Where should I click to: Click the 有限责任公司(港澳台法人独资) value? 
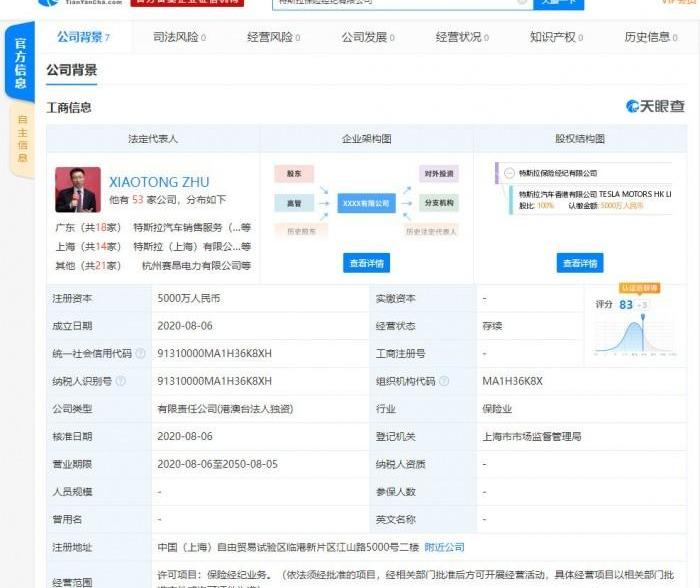pyautogui.click(x=225, y=409)
